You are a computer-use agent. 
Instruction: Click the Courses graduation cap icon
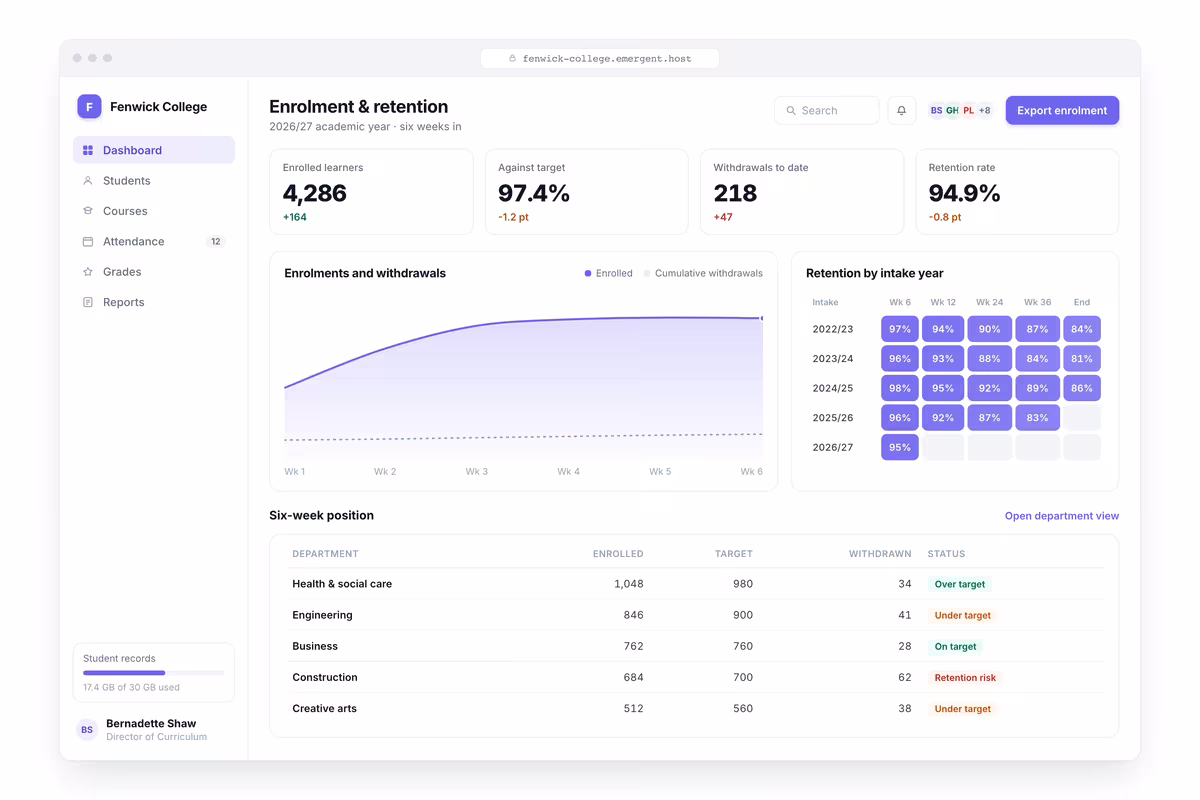coord(88,211)
